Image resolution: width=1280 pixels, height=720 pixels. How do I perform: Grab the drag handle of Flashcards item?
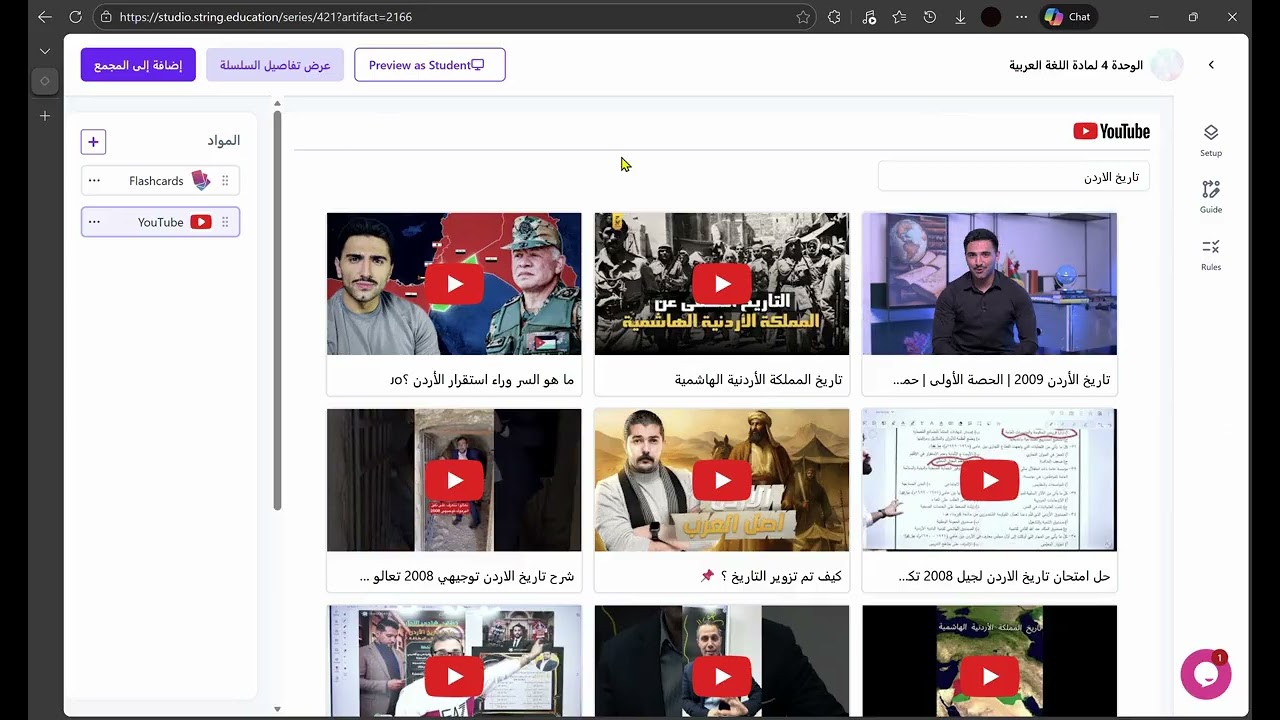click(225, 181)
